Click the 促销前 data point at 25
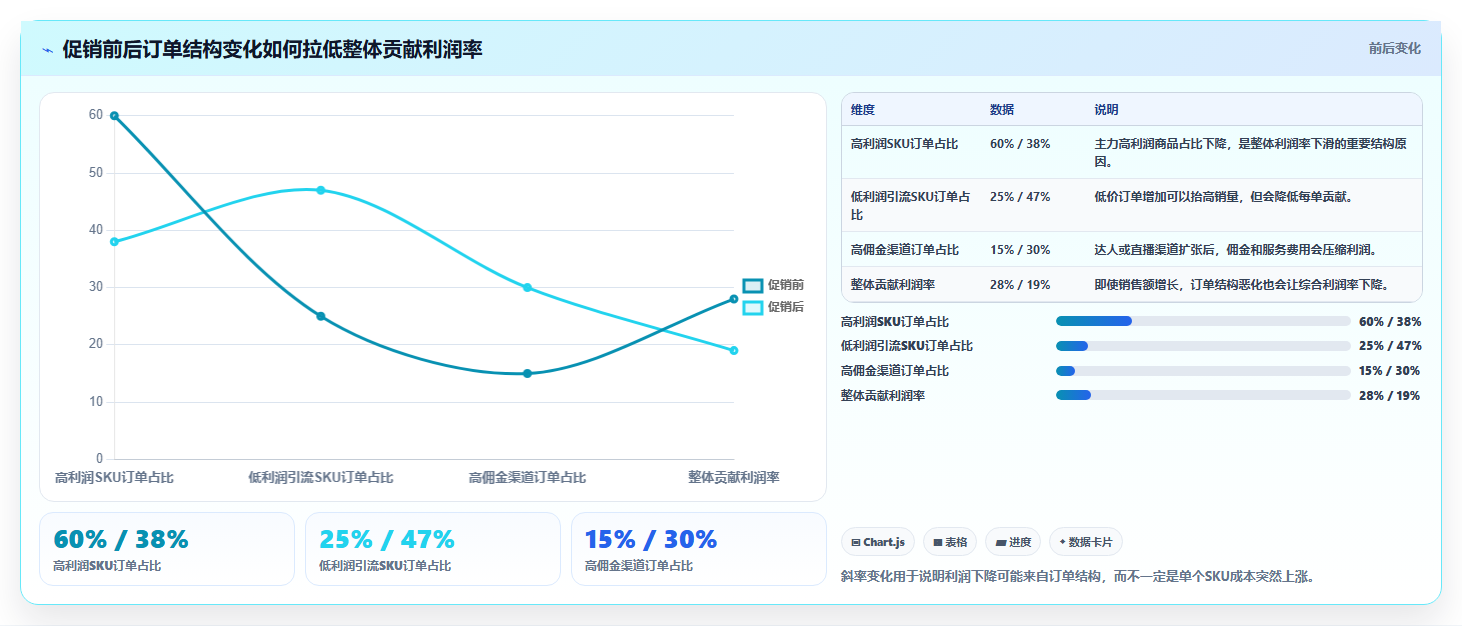This screenshot has height=626, width=1462. tap(321, 316)
